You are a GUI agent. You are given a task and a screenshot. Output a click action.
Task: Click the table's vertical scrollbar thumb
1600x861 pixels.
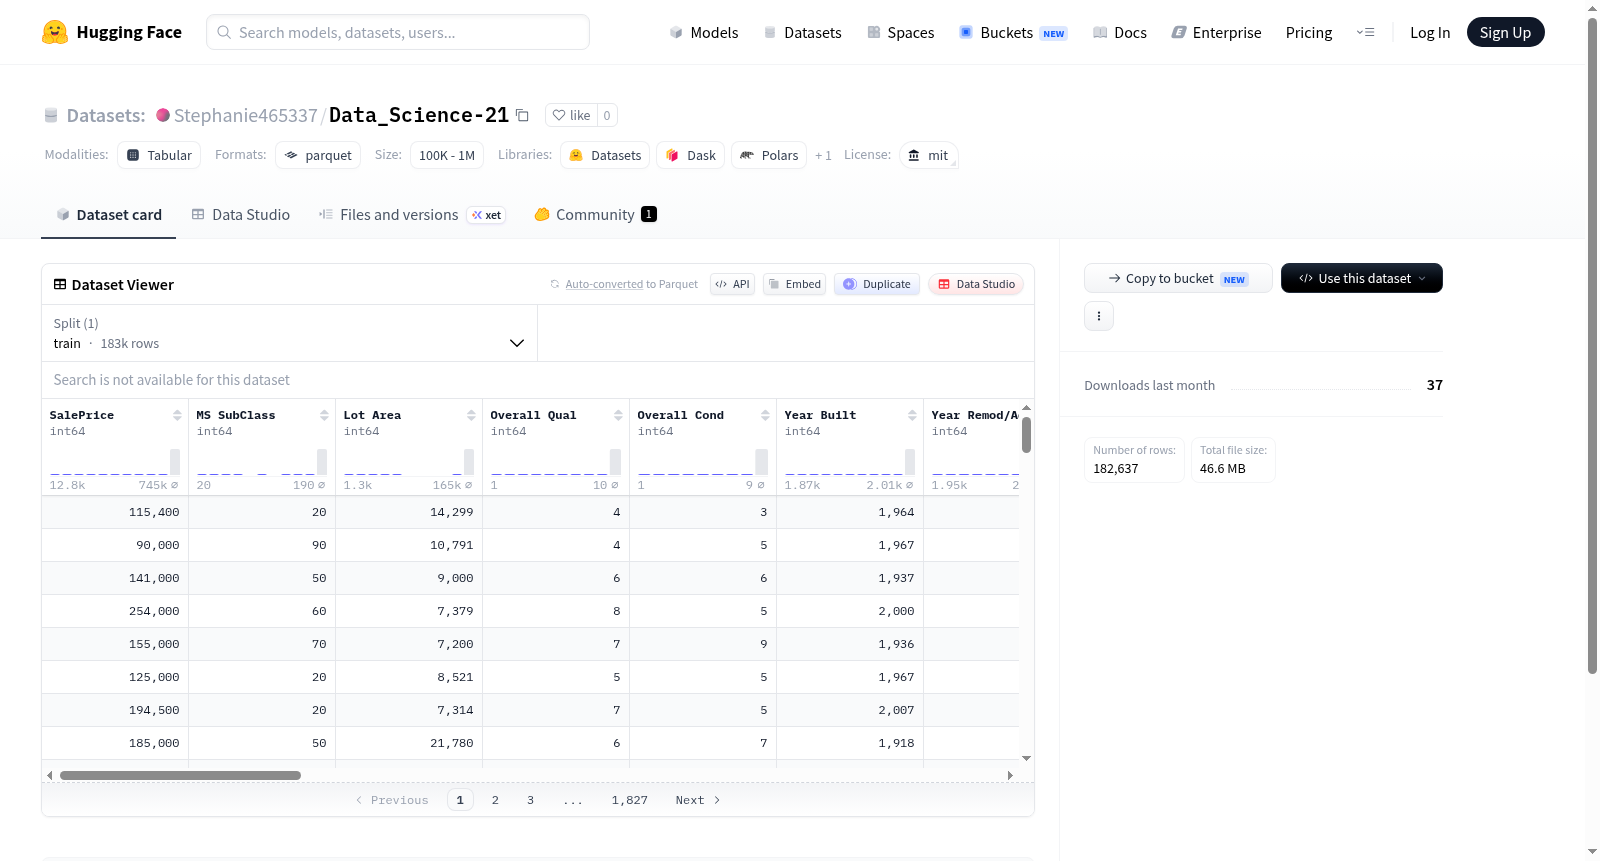pyautogui.click(x=1026, y=435)
